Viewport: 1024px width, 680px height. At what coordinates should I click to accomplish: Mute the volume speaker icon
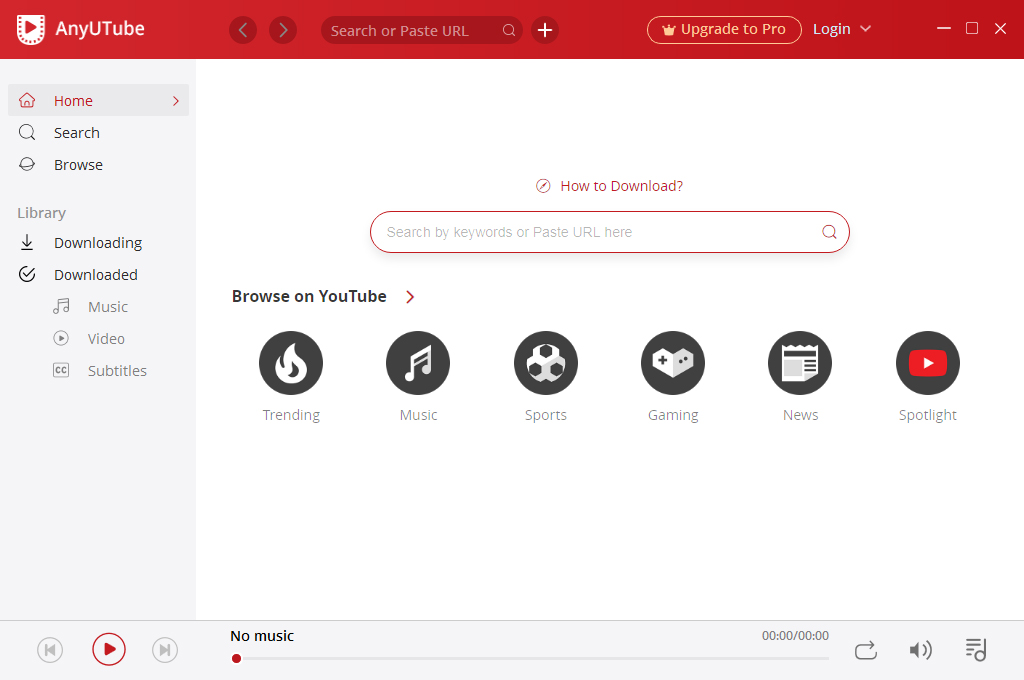click(920, 650)
